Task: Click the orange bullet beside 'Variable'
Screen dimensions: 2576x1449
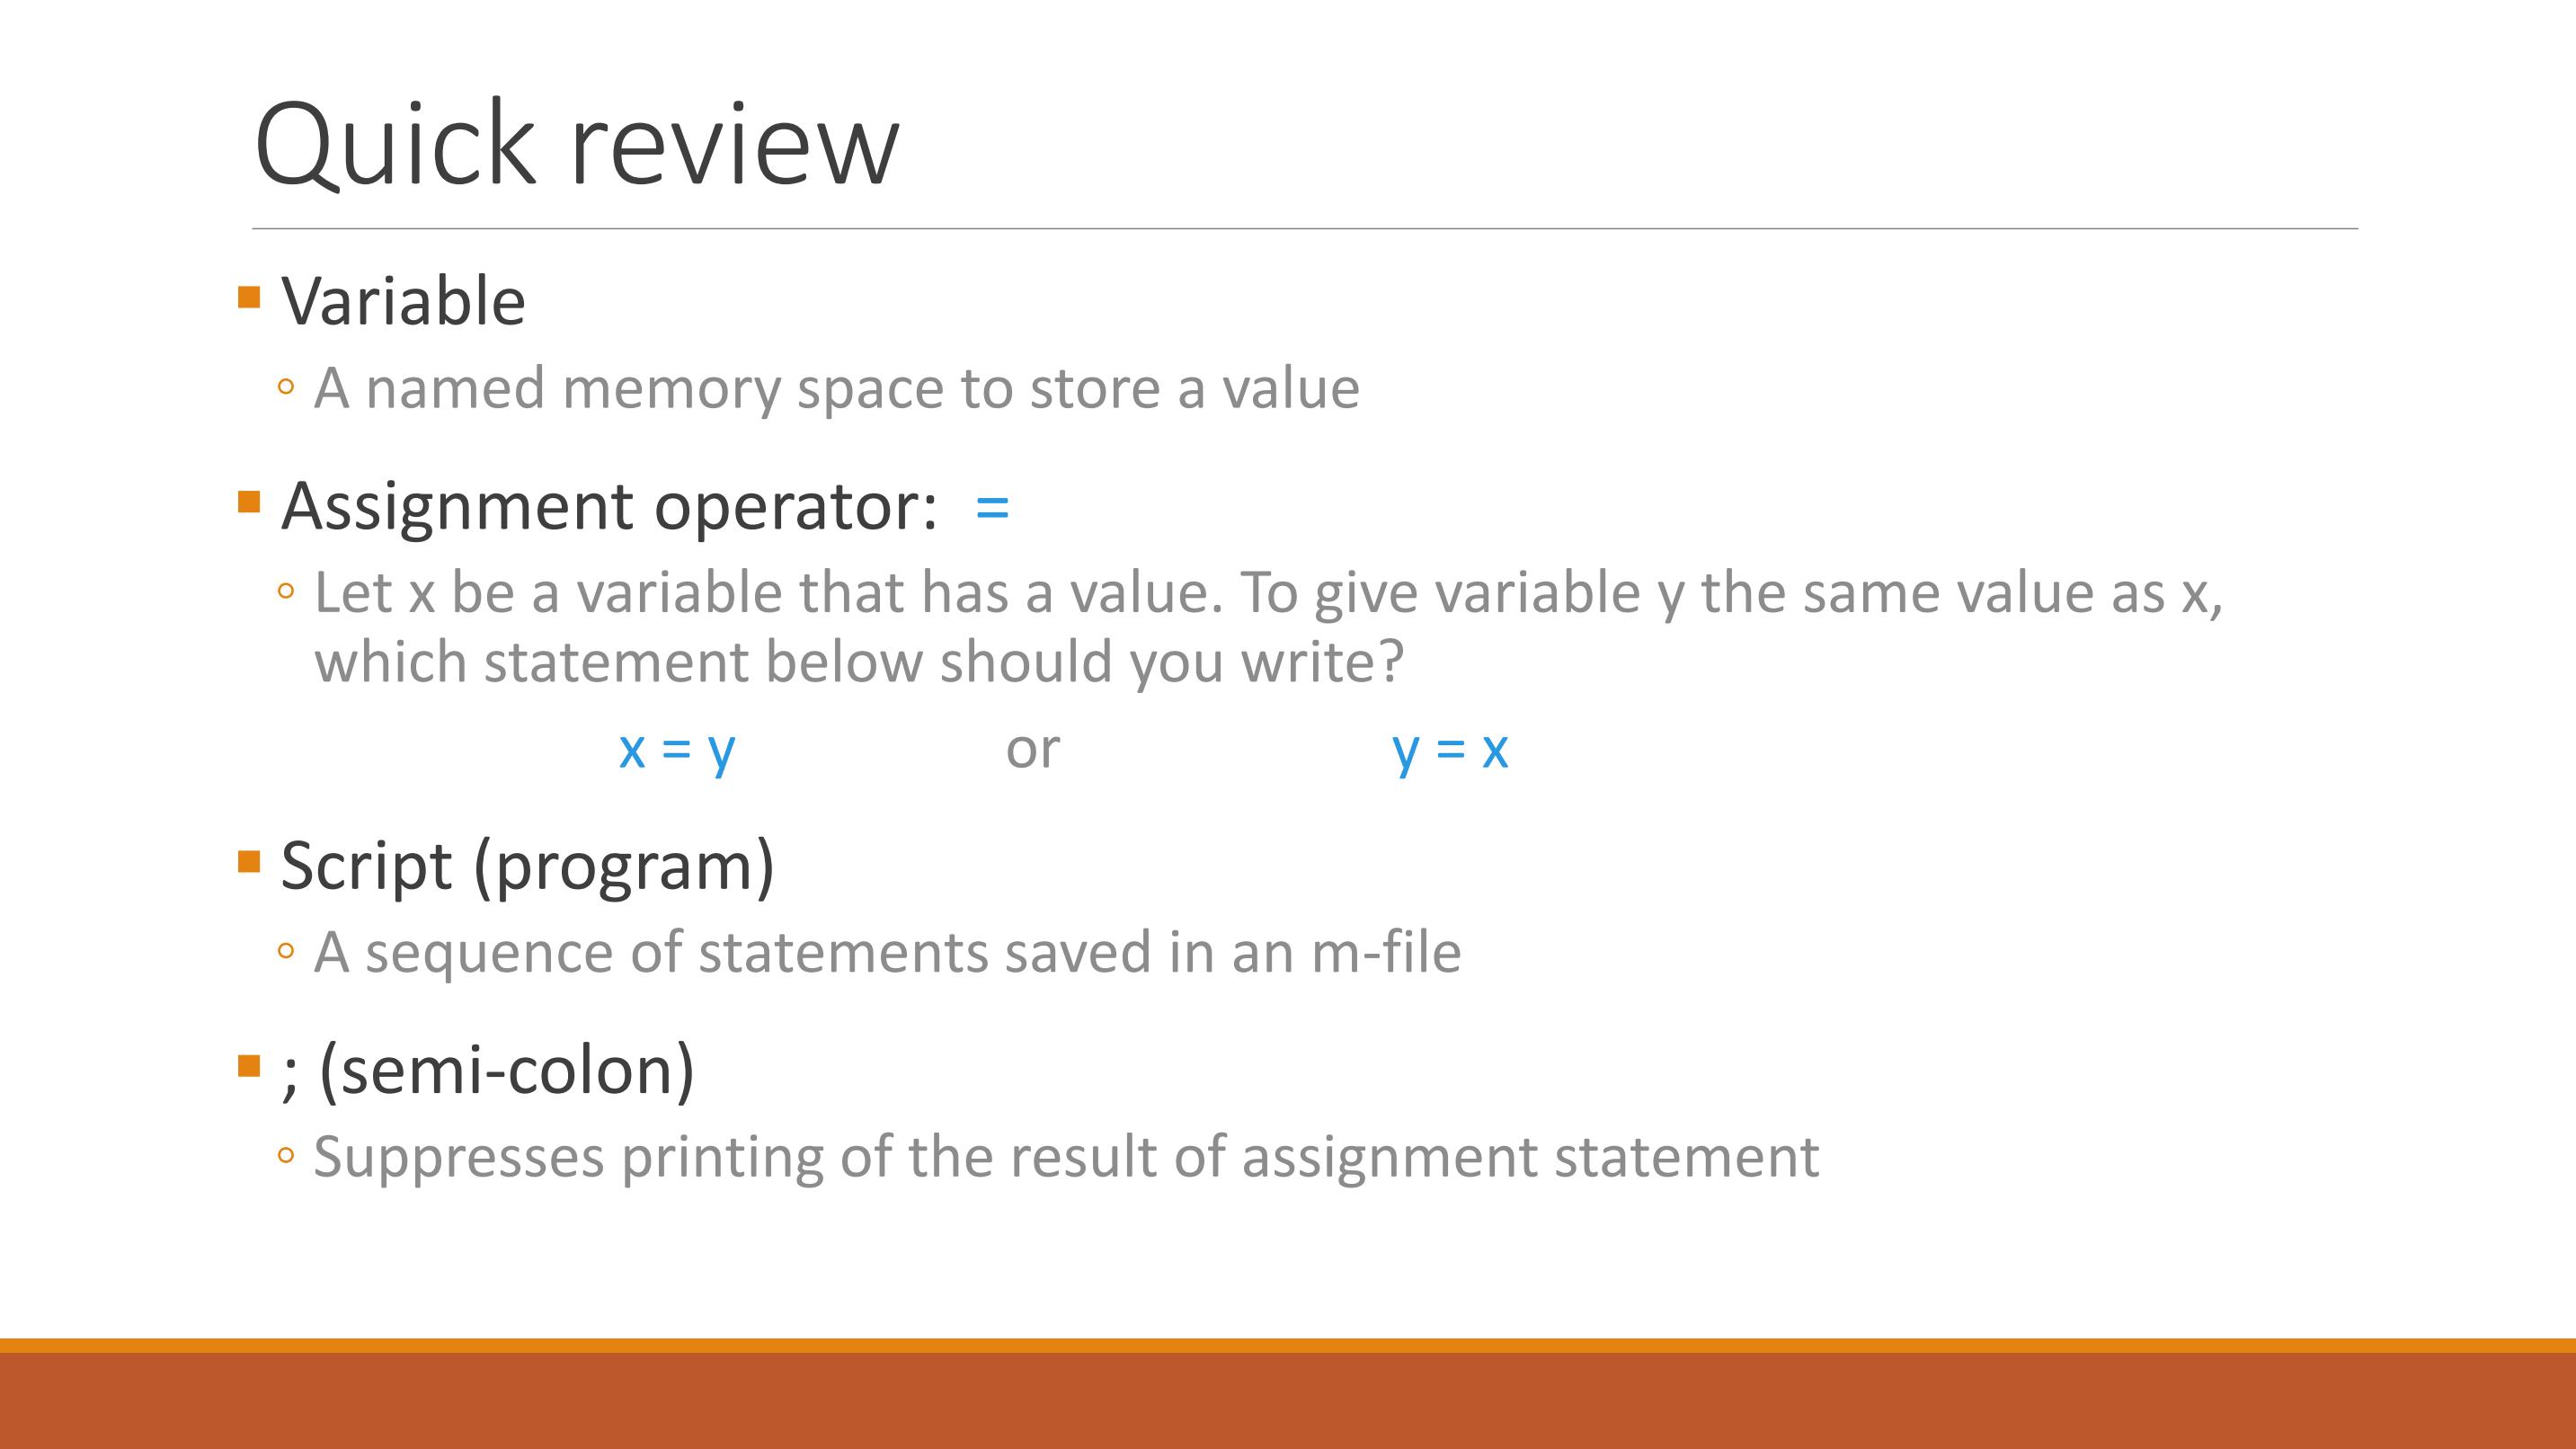Action: pyautogui.click(x=249, y=297)
